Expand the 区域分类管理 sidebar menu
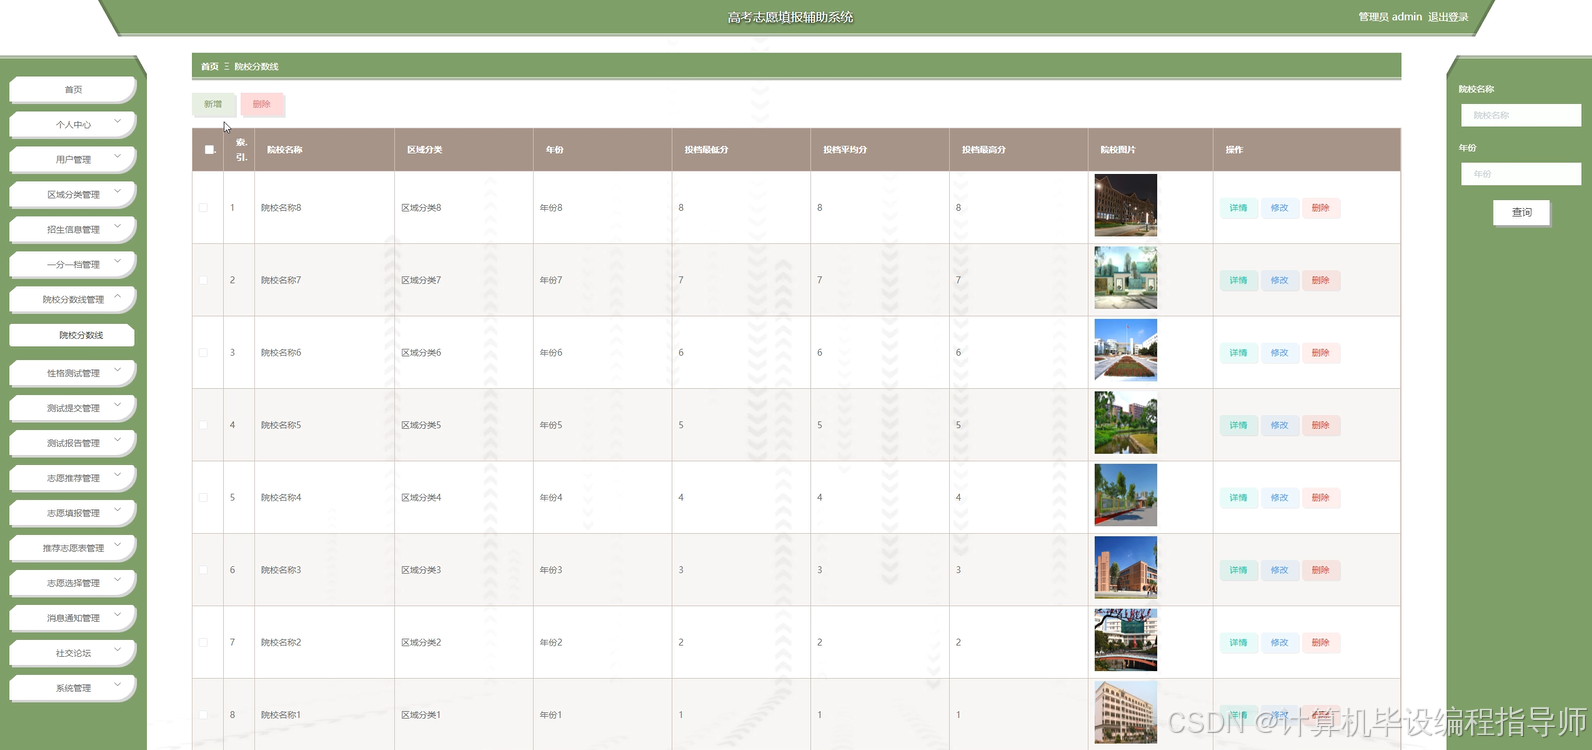 click(x=73, y=194)
